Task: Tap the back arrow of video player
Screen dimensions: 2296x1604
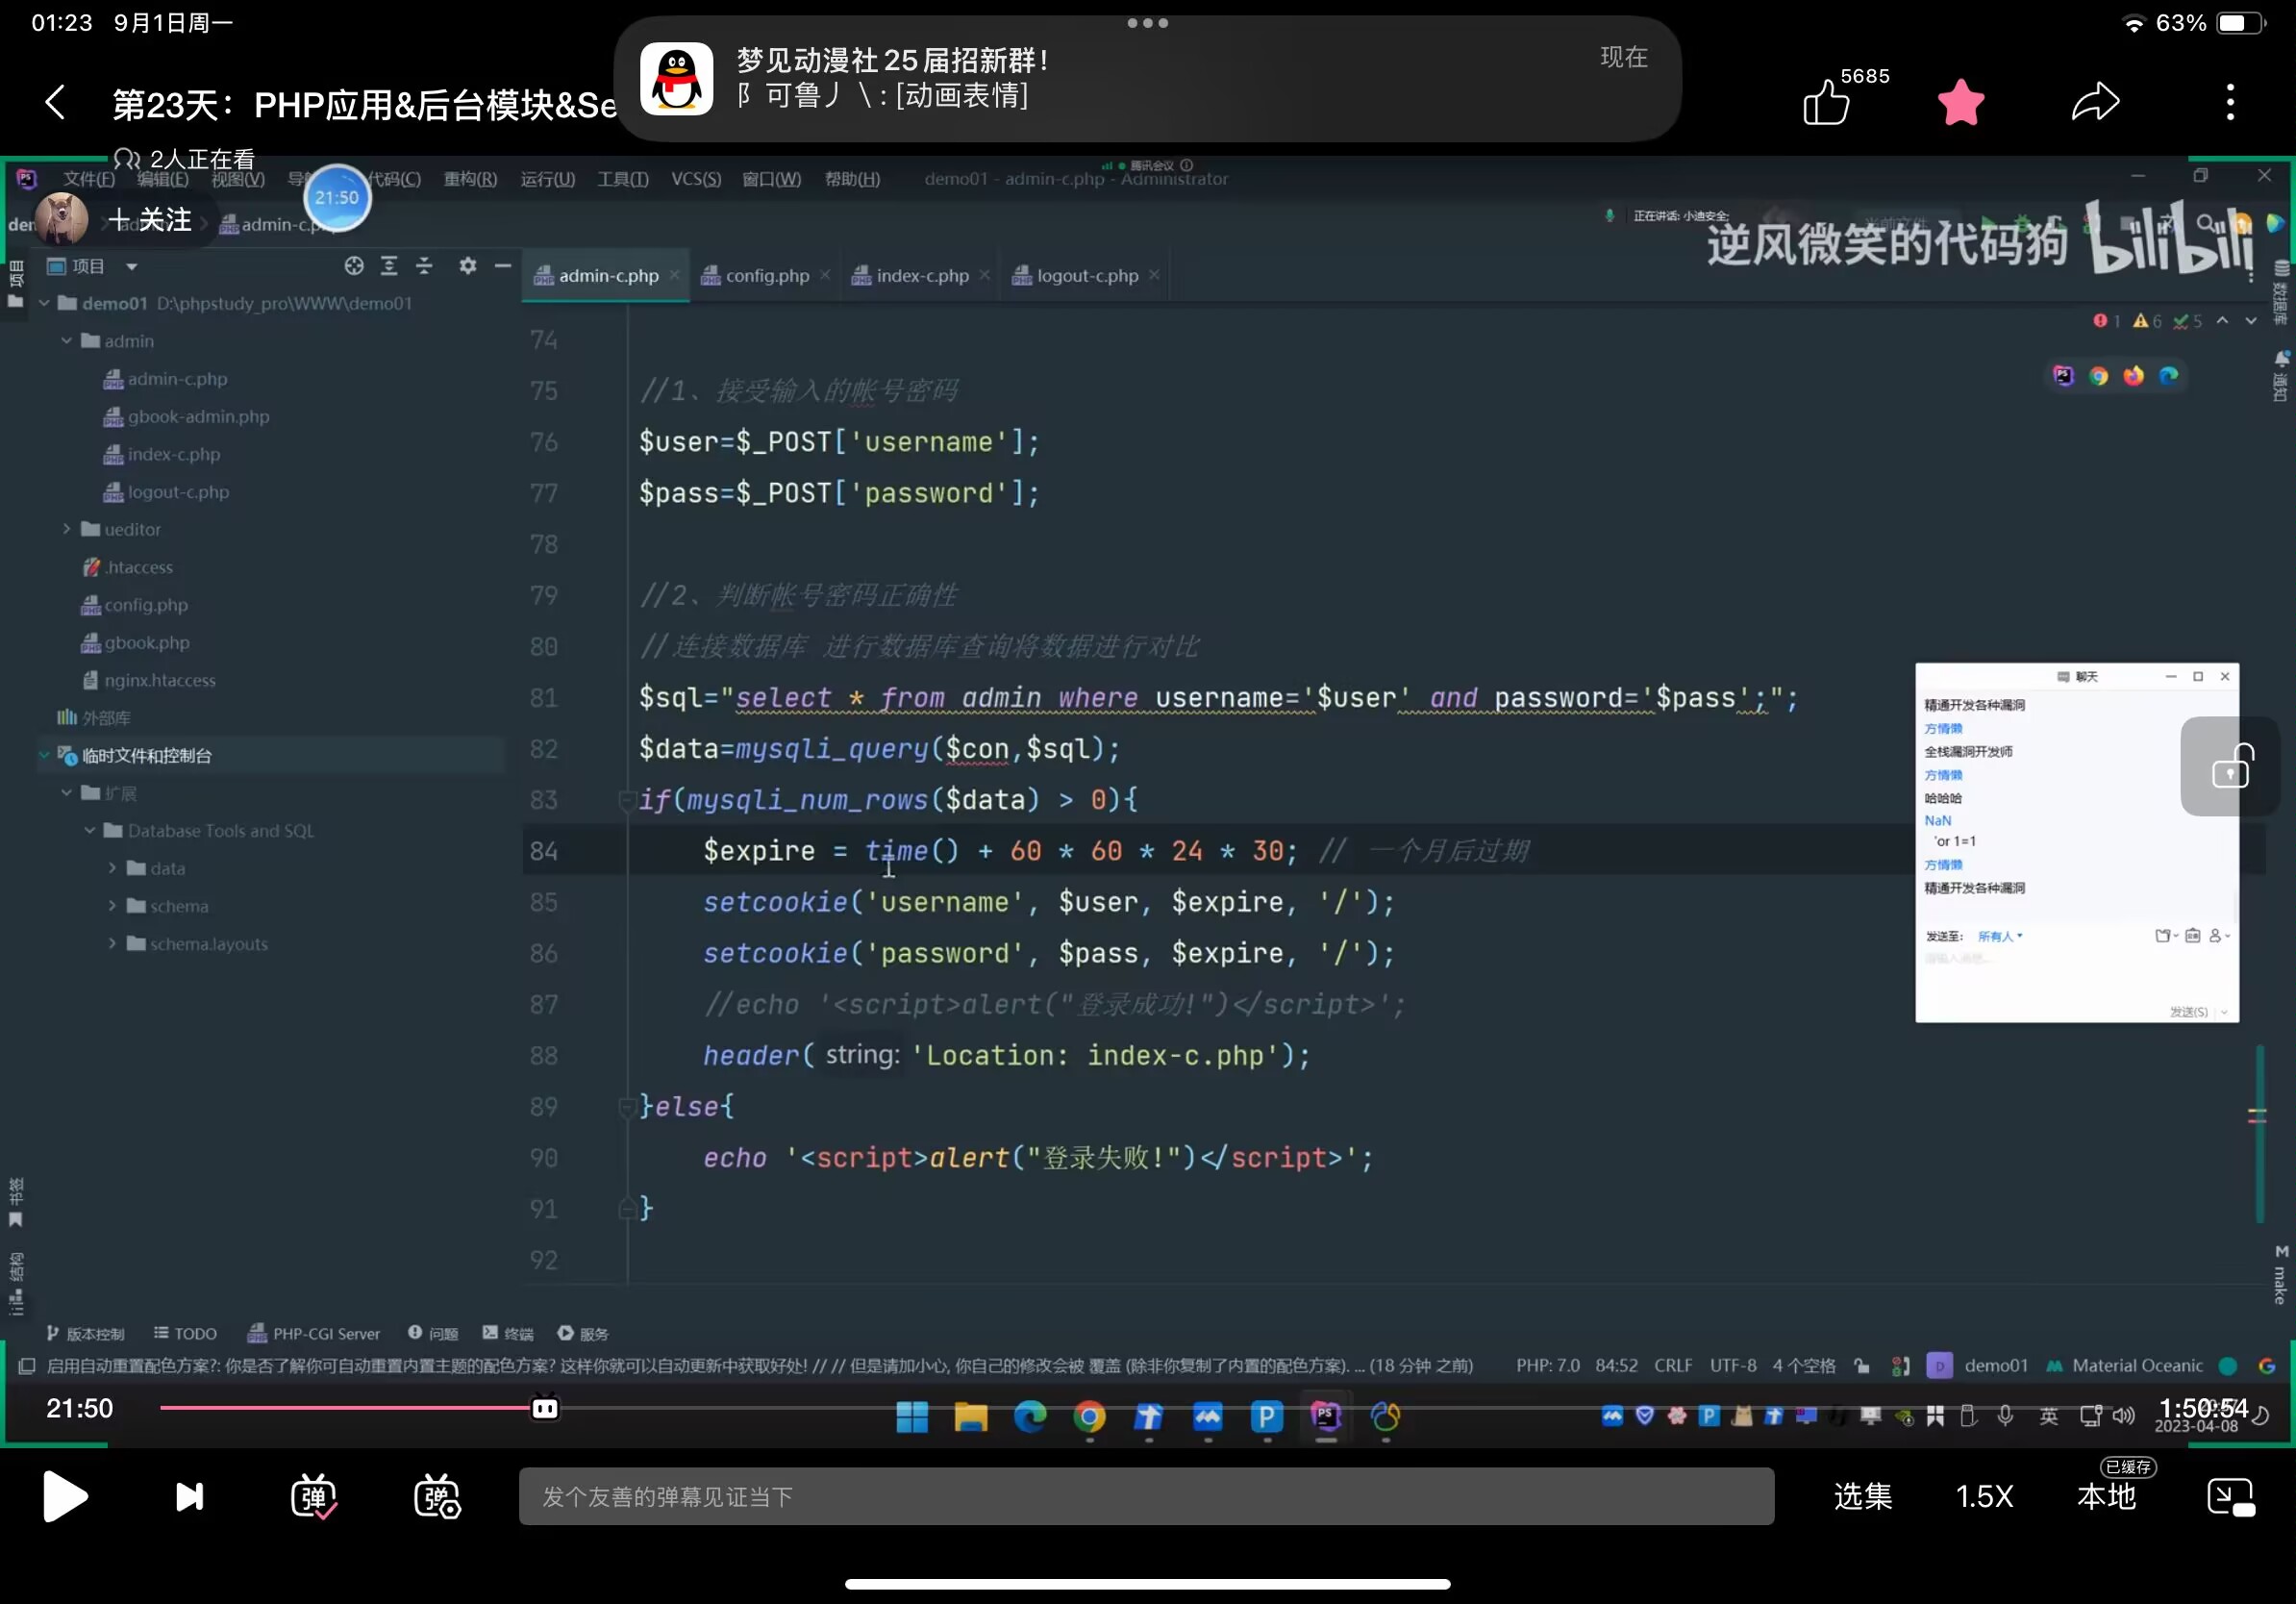Action: click(x=56, y=102)
